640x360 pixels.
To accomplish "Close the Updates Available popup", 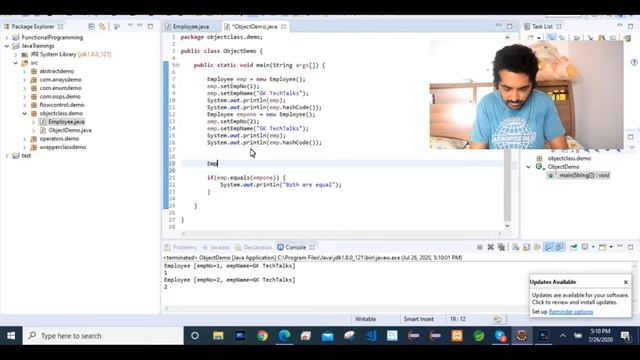I will (x=626, y=282).
